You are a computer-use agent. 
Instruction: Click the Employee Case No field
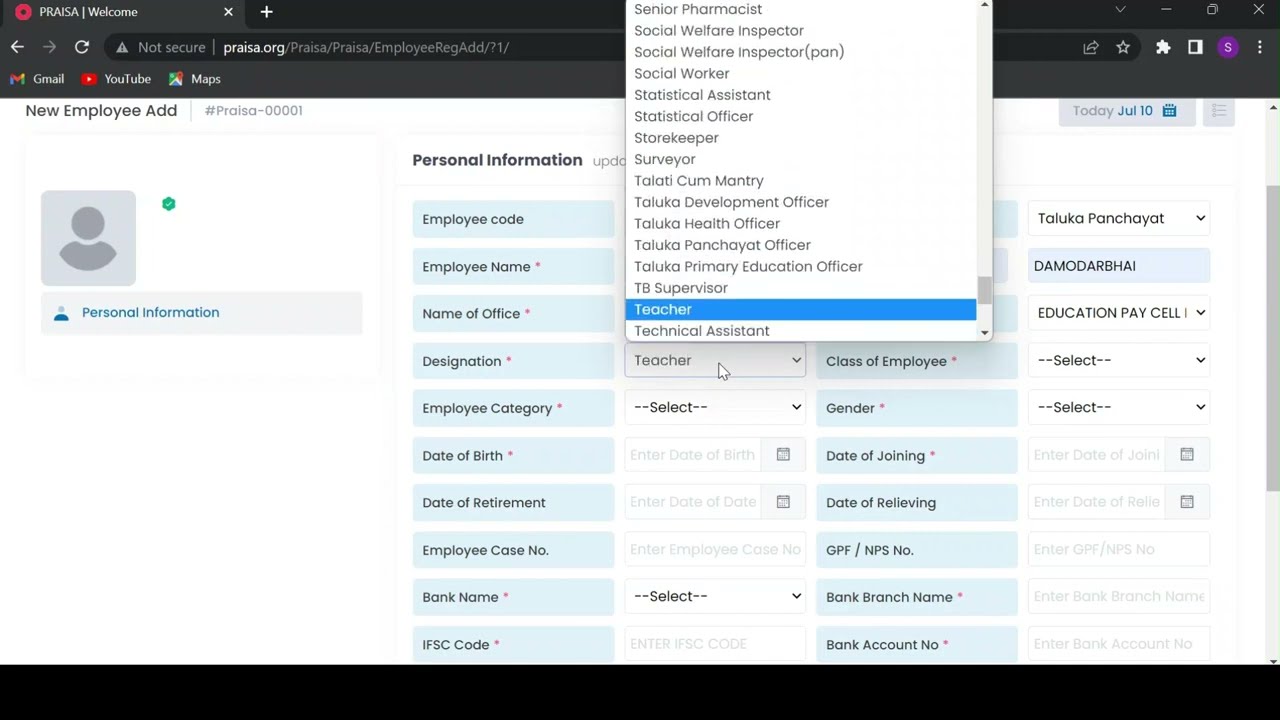pyautogui.click(x=715, y=549)
